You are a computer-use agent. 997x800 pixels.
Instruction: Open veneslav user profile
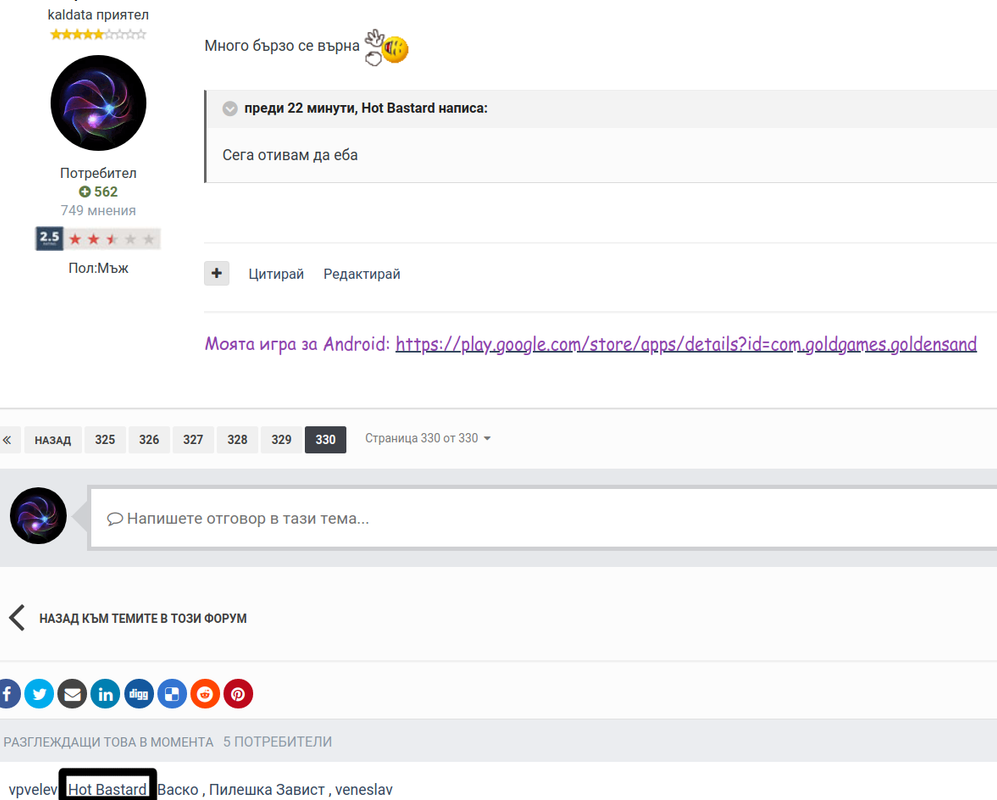coord(364,789)
